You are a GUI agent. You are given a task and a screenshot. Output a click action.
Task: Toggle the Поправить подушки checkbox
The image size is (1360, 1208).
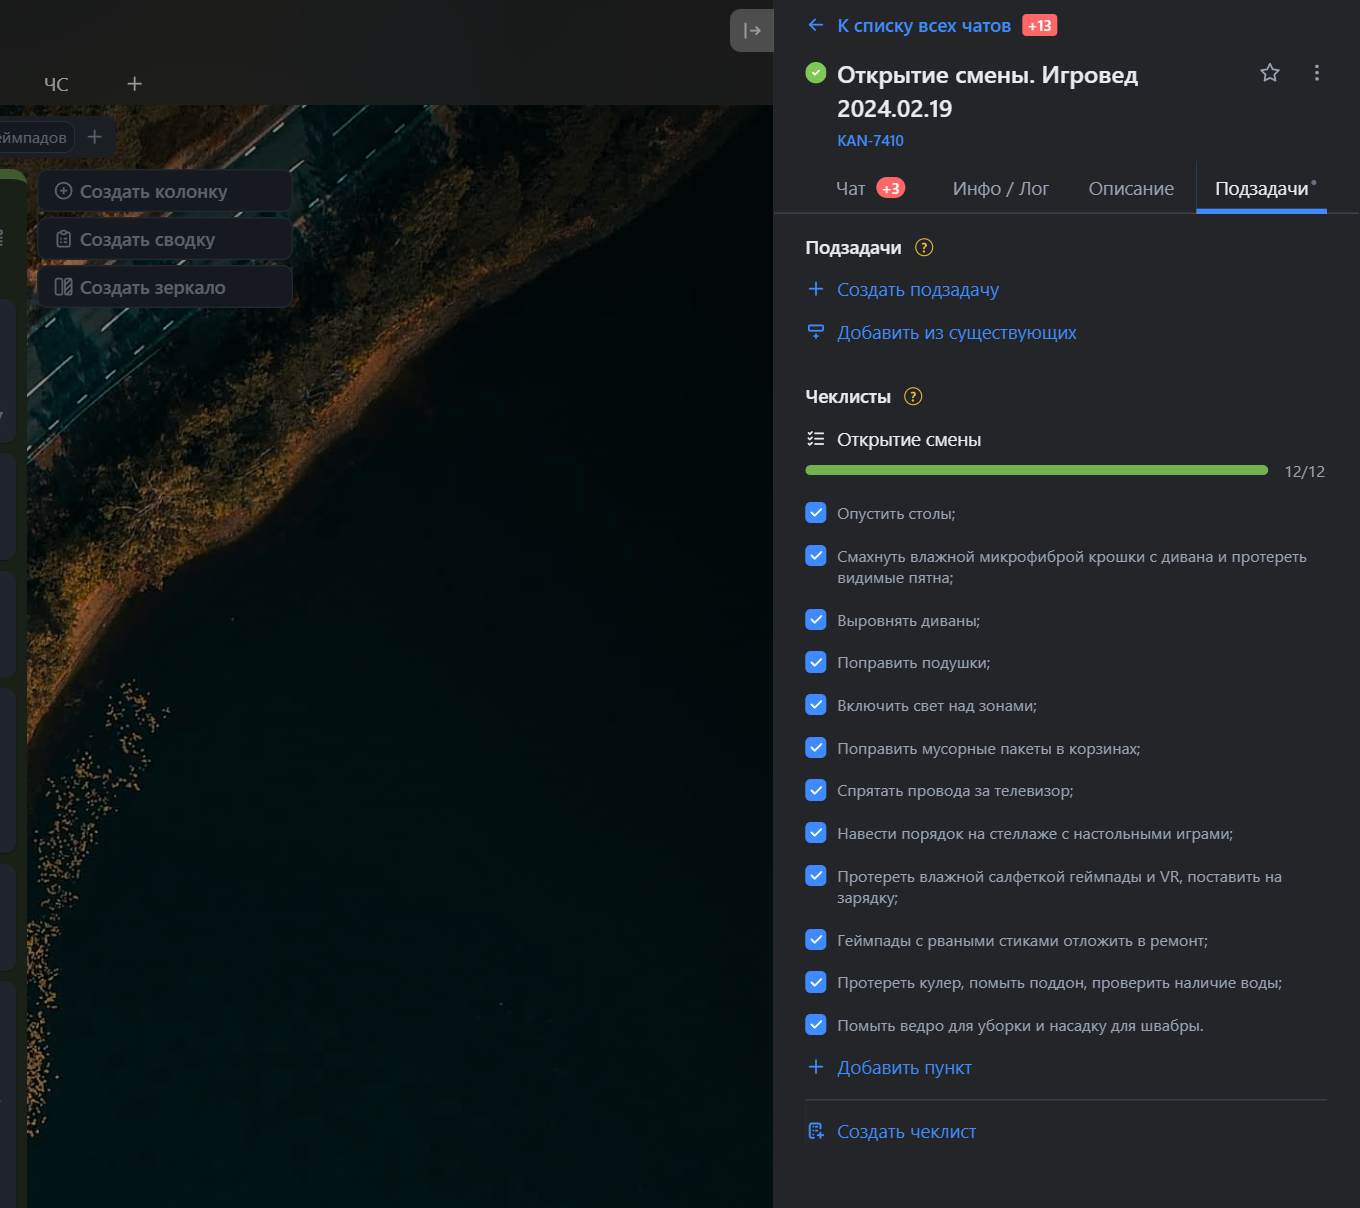click(x=816, y=662)
